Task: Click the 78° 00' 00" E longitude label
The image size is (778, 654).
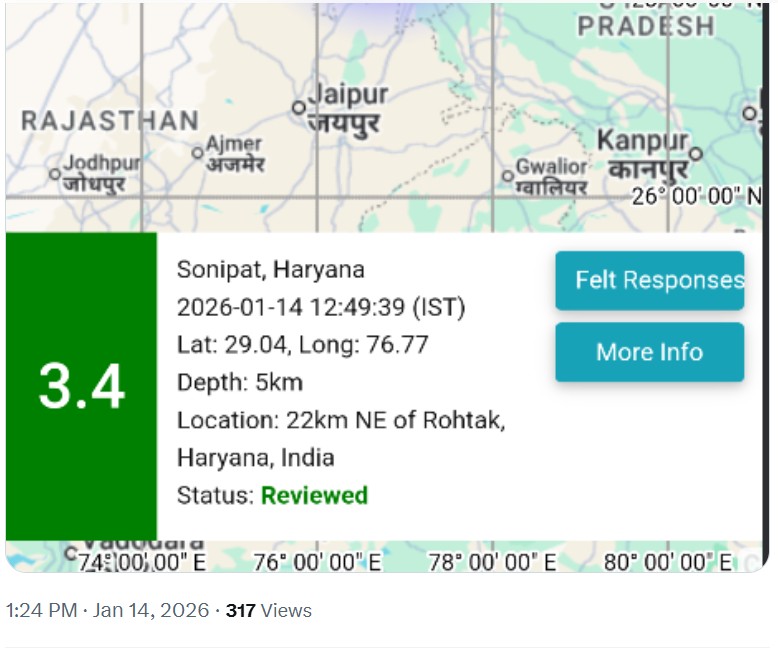Action: click(x=492, y=562)
